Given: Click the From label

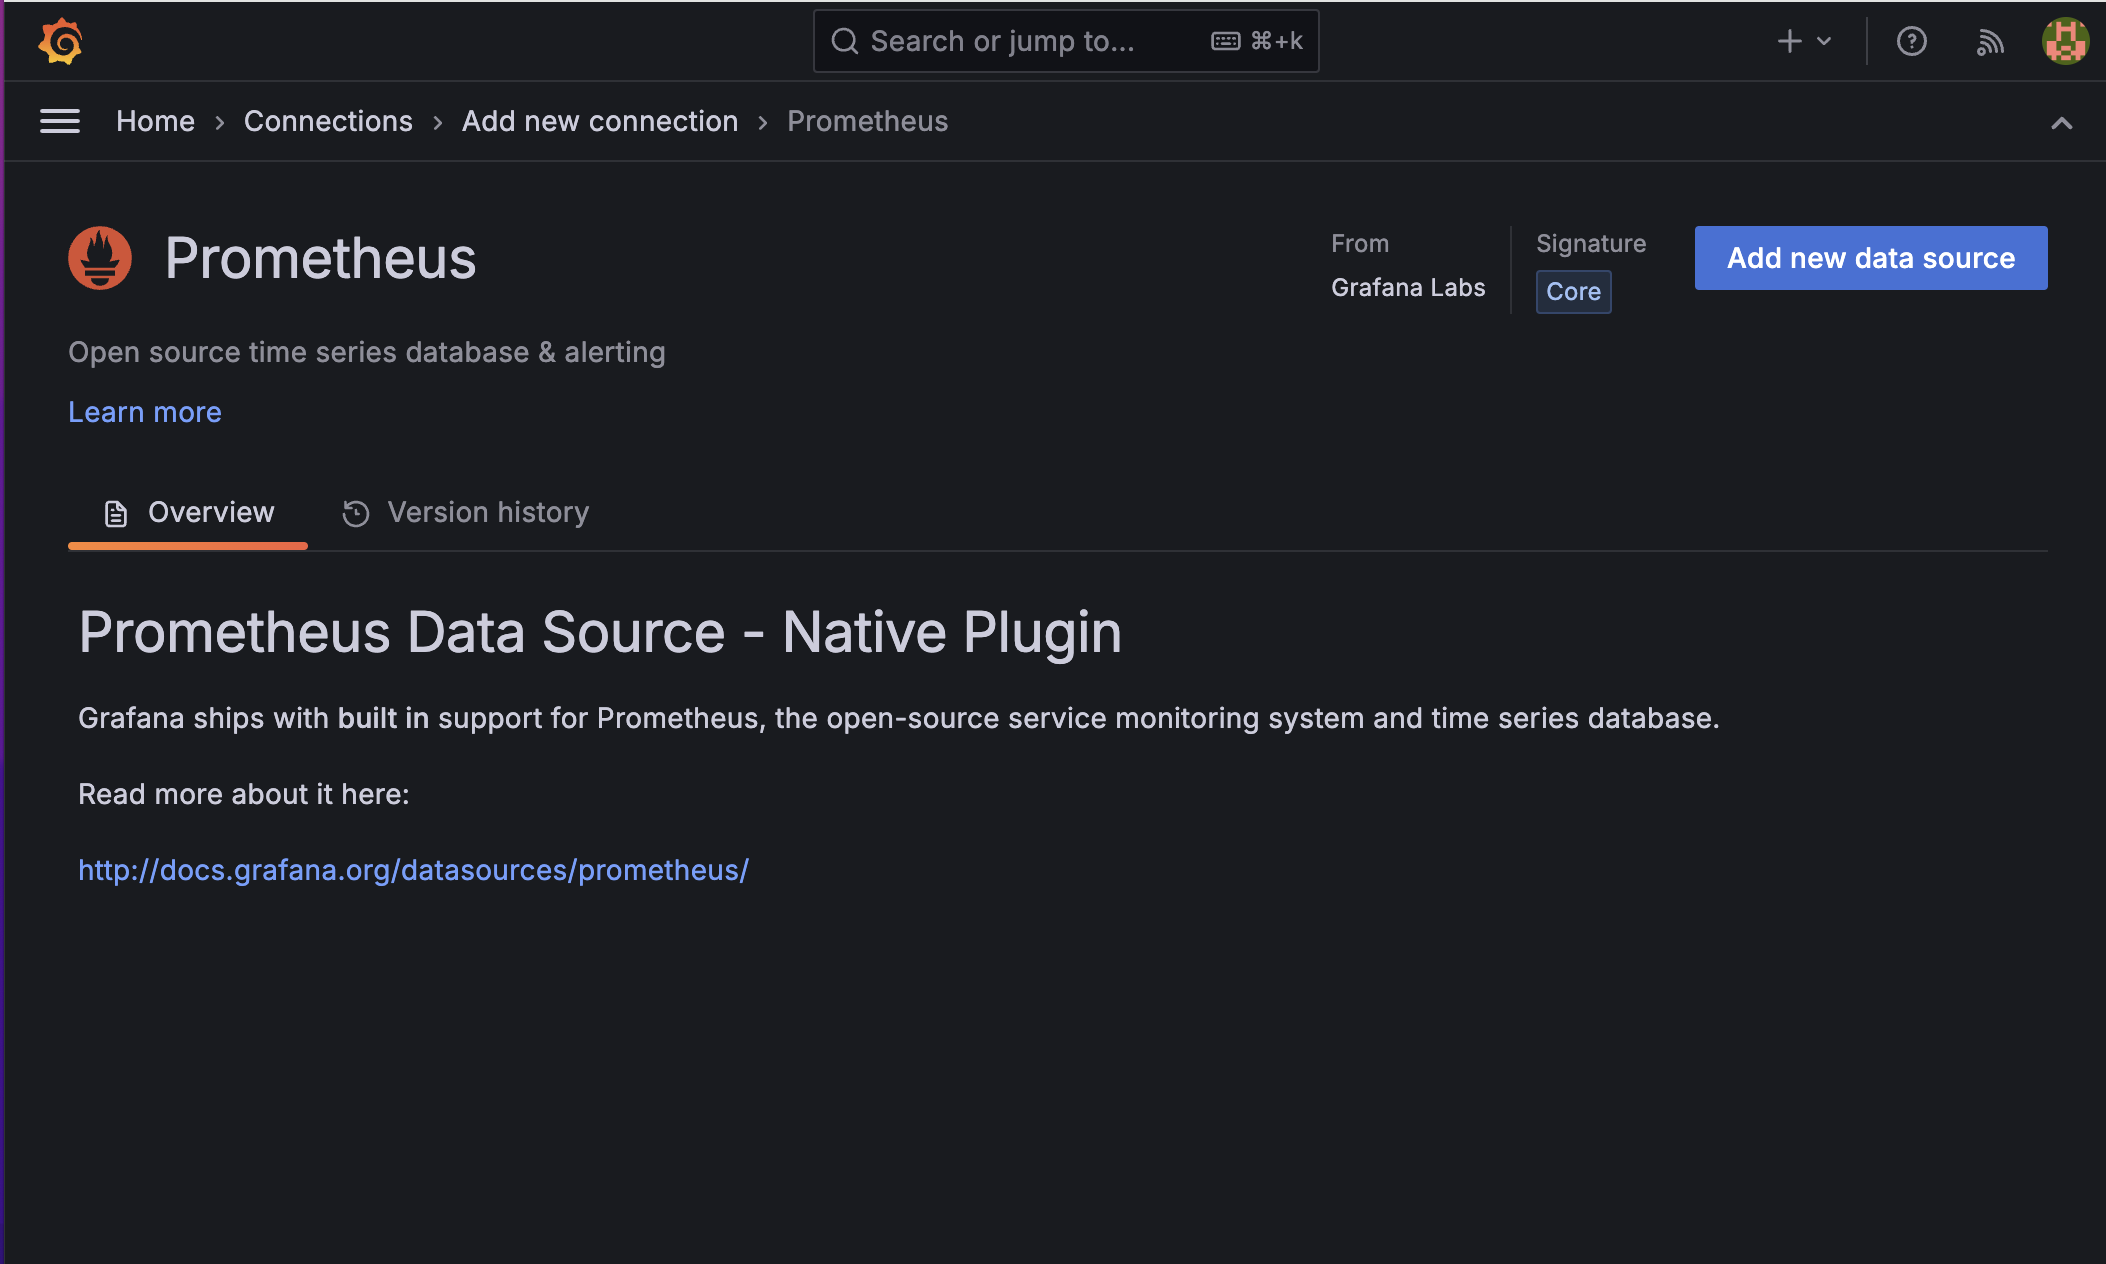Looking at the screenshot, I should pyautogui.click(x=1360, y=244).
